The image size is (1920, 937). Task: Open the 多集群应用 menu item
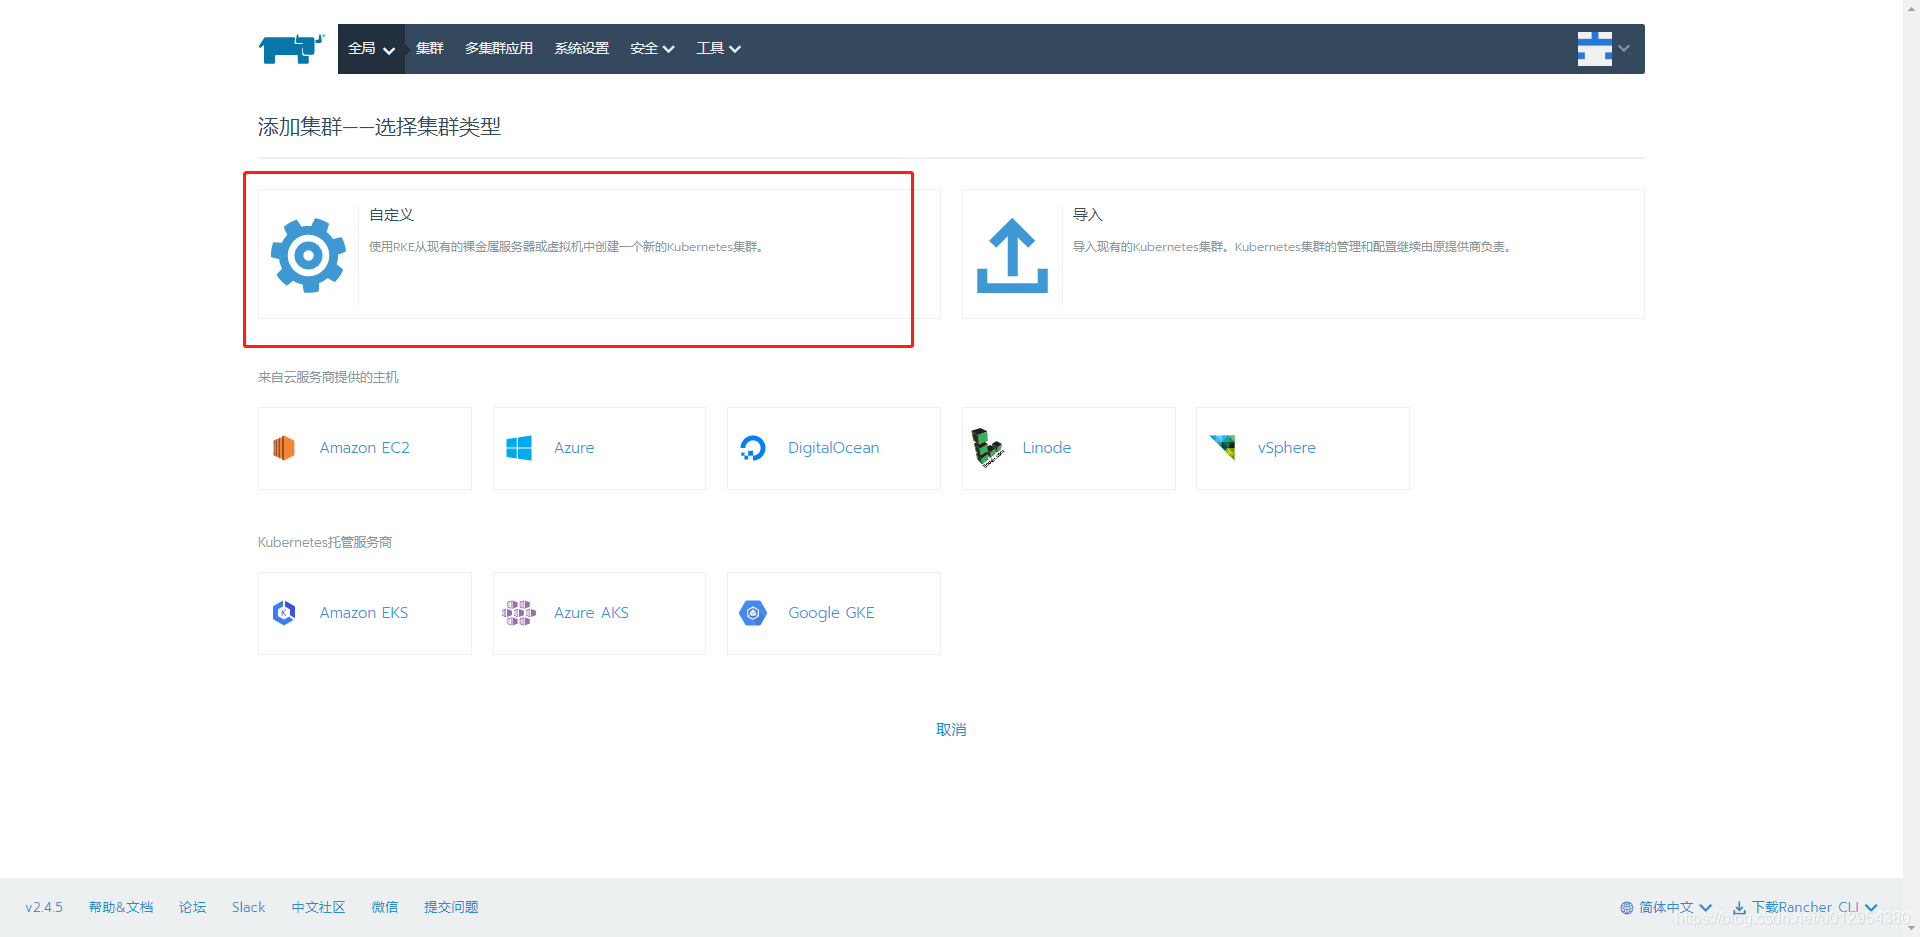point(499,49)
